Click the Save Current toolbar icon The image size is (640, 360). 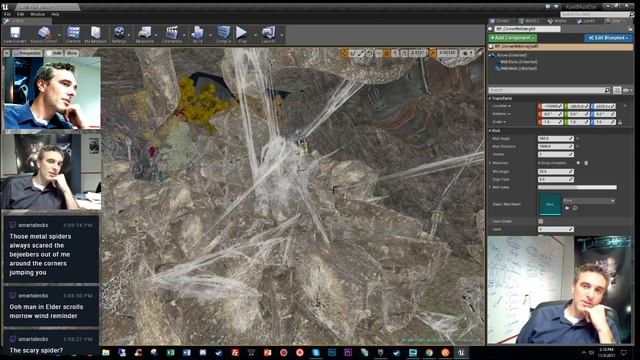coord(15,34)
